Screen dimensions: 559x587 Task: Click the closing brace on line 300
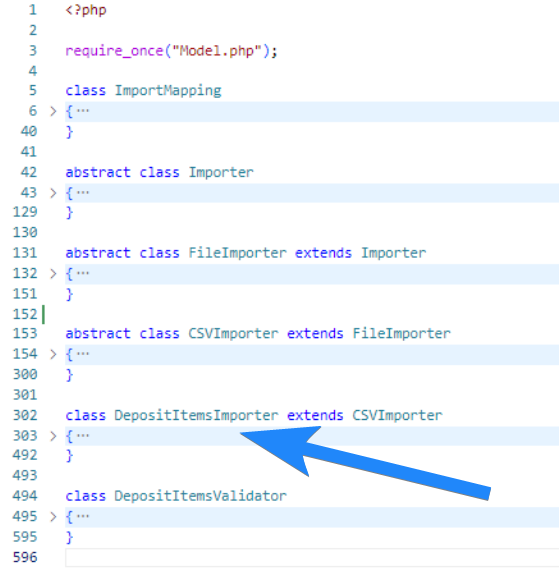pos(69,375)
